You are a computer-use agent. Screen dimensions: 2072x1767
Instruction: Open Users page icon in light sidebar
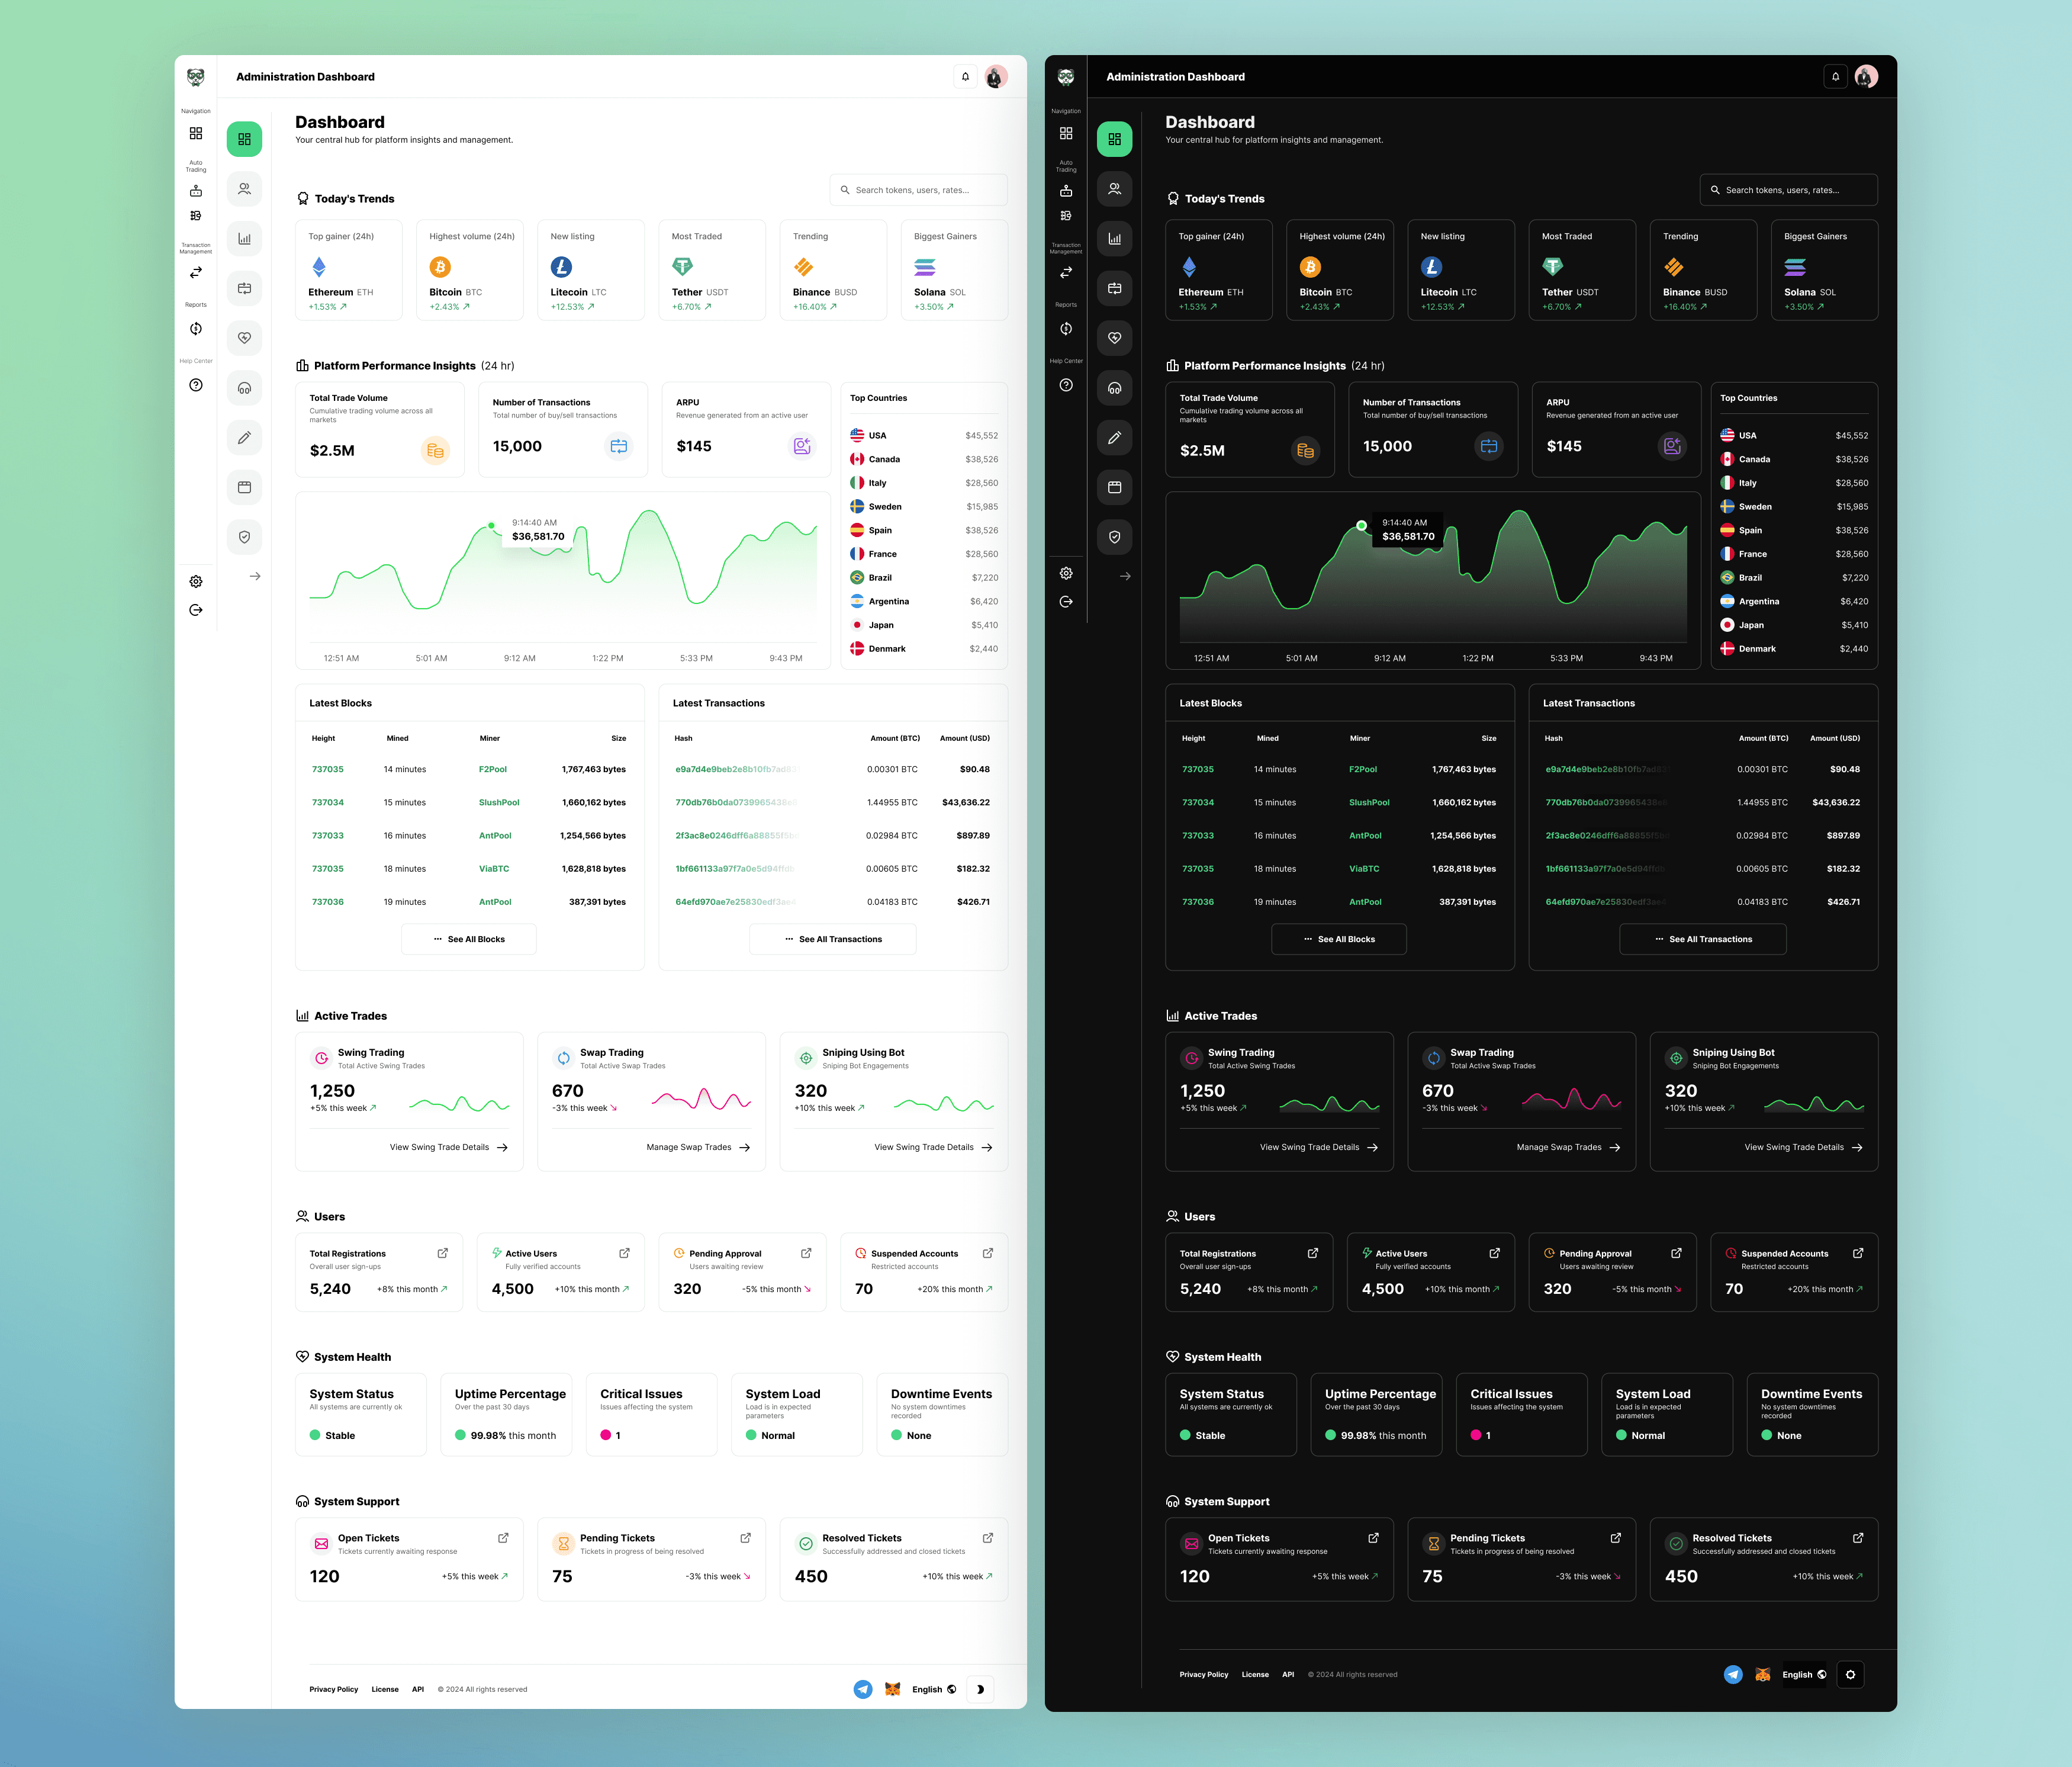point(244,189)
